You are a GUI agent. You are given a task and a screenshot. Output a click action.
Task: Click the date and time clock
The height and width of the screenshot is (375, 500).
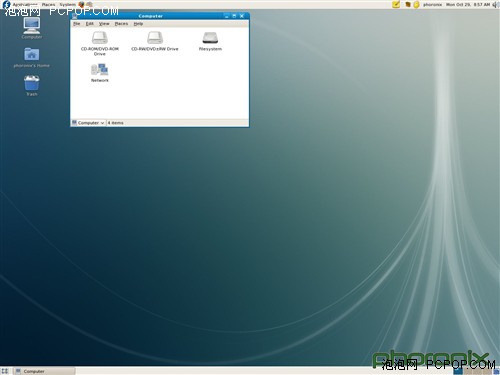coord(468,5)
